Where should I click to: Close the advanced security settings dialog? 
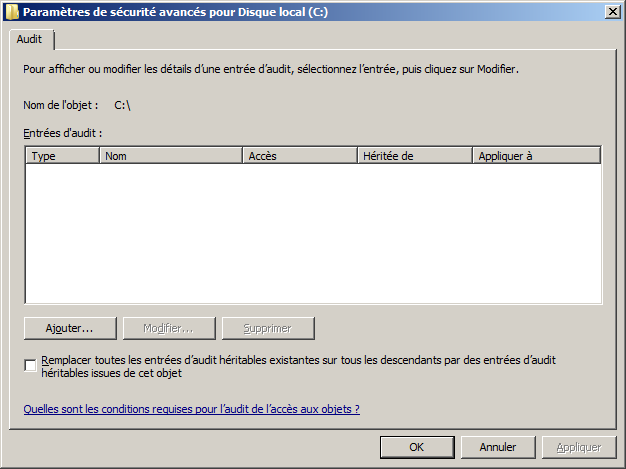[610, 11]
